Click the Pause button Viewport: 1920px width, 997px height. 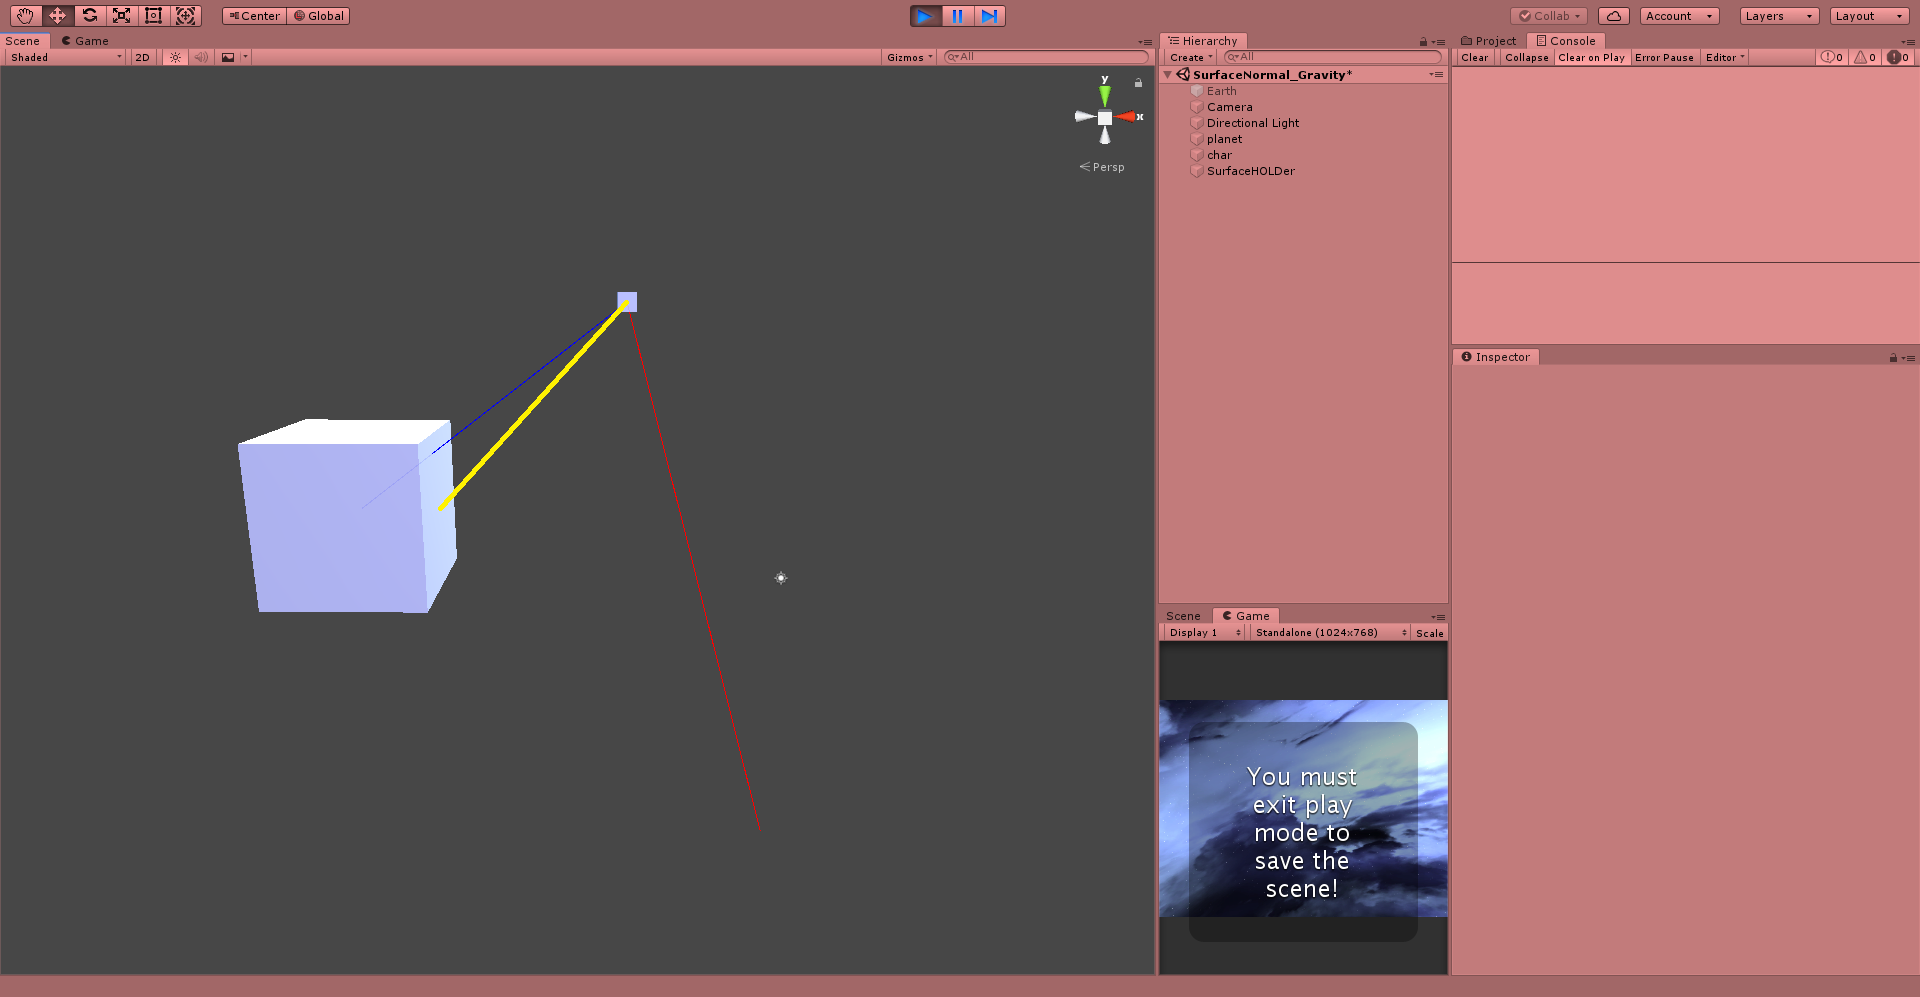(x=957, y=16)
